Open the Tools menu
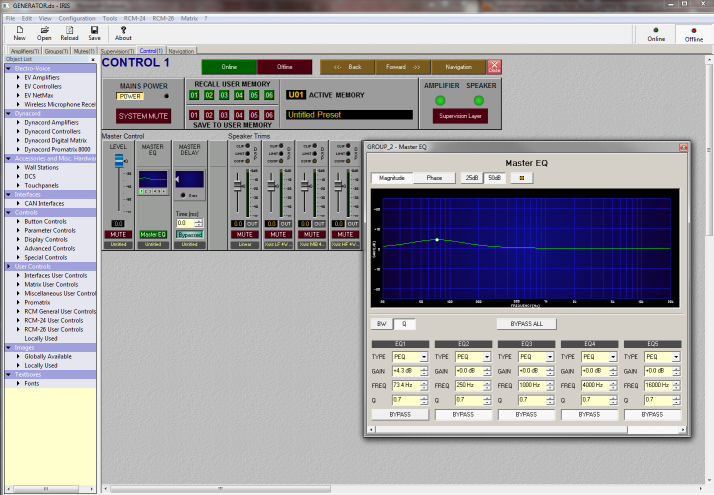Image resolution: width=714 pixels, height=495 pixels. click(x=110, y=19)
